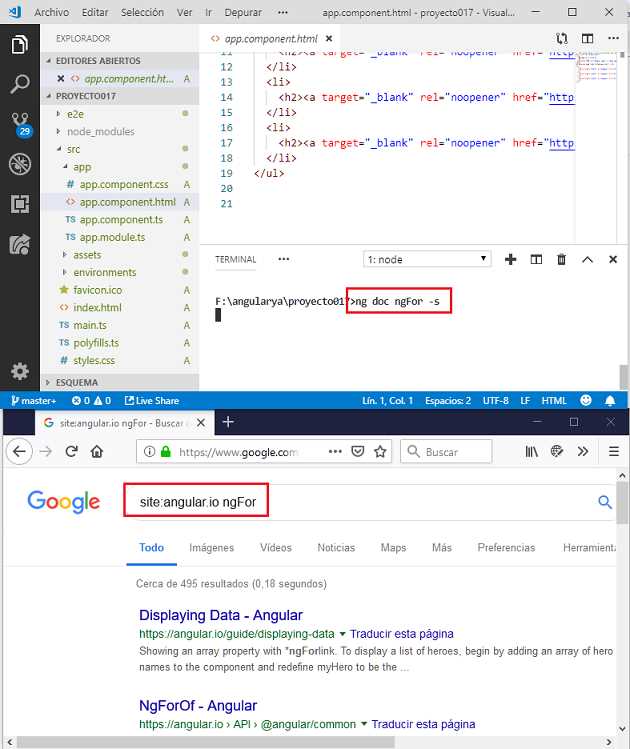Open the Debug view in activity bar
The image size is (630, 749).
tap(20, 164)
